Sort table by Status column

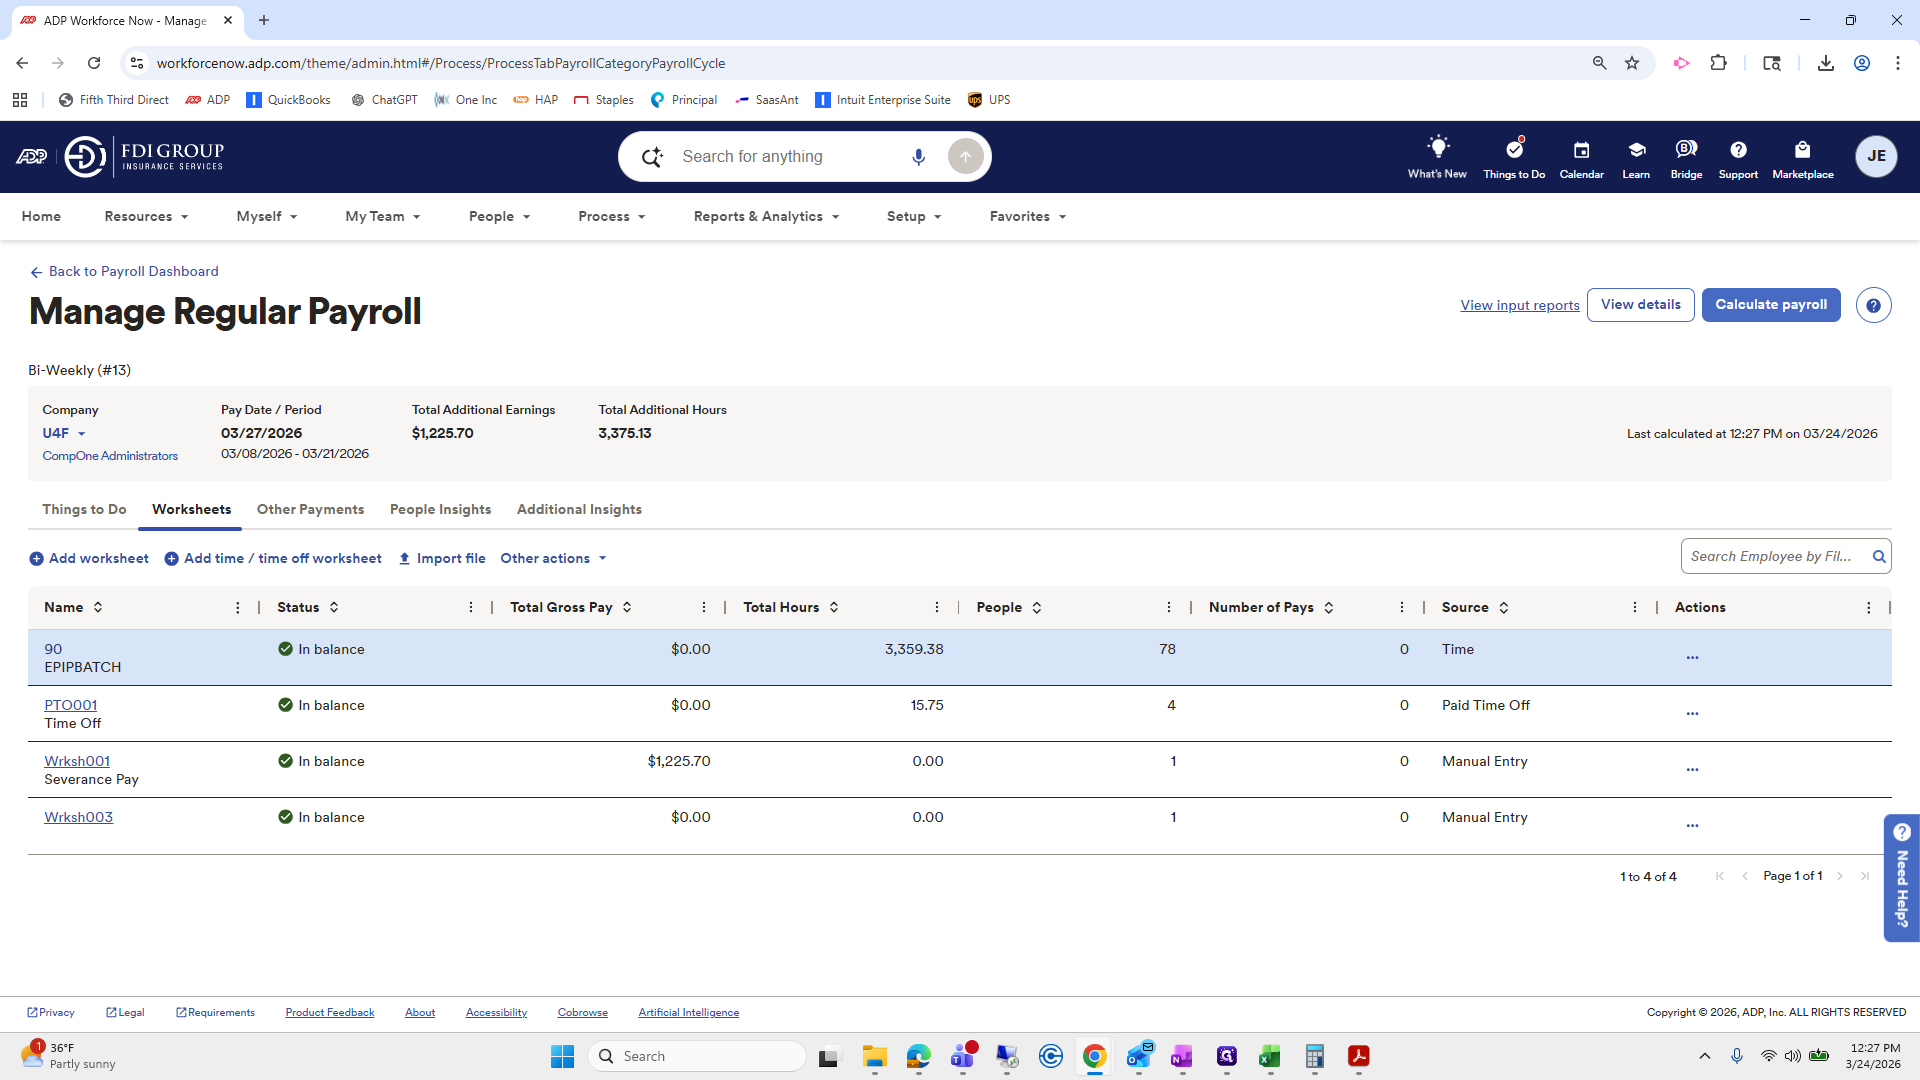[x=334, y=608]
